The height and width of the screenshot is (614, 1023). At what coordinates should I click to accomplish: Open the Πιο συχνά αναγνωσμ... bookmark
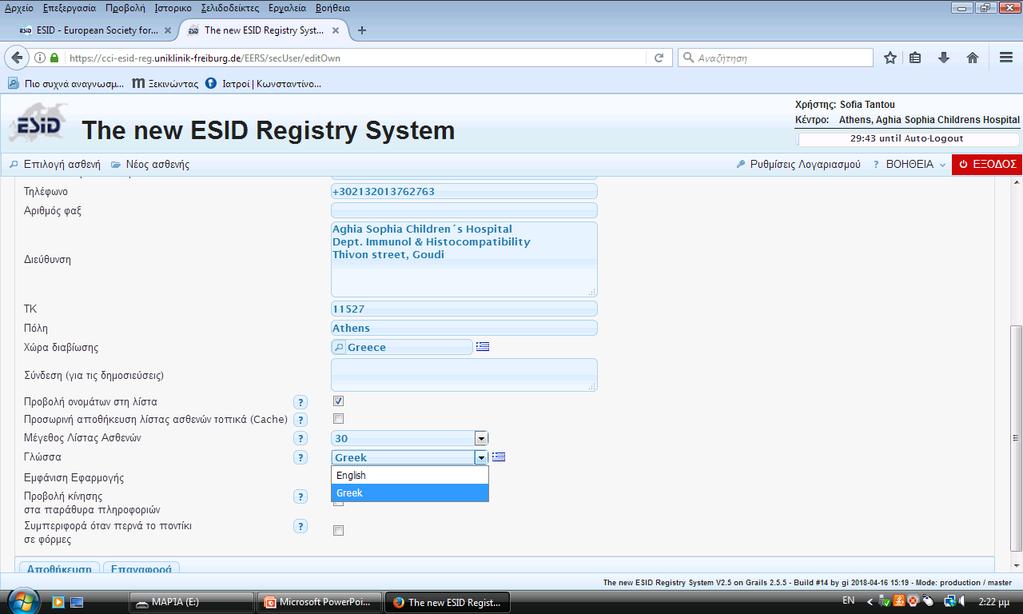point(65,84)
